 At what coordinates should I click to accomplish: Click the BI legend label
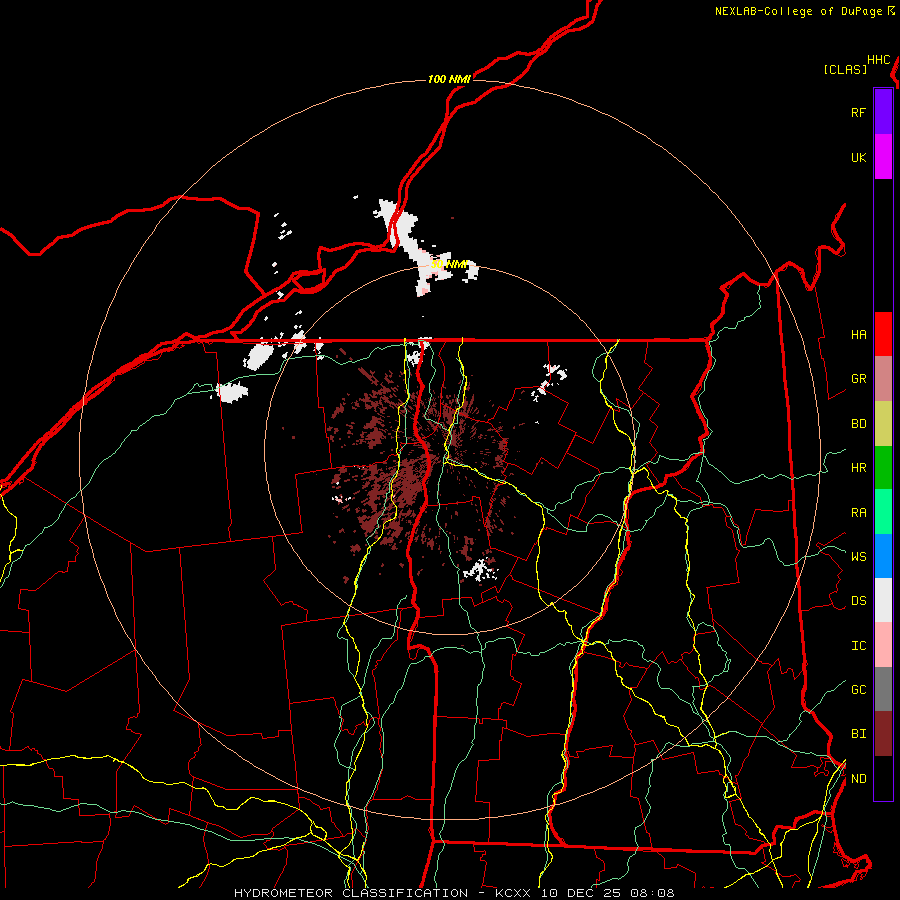coord(858,734)
